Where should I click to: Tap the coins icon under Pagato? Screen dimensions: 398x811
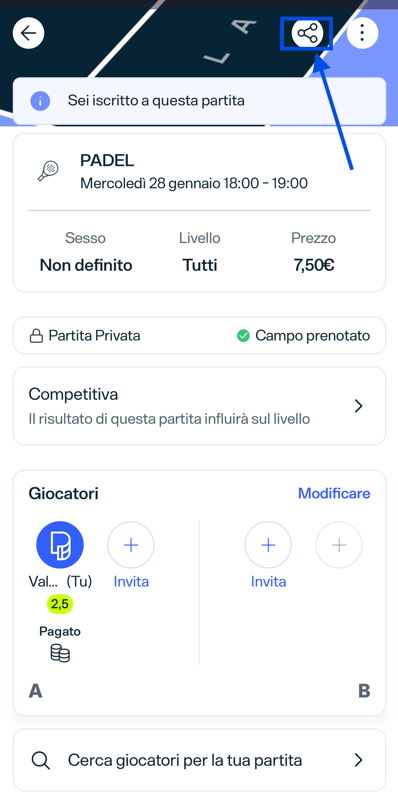tap(60, 653)
